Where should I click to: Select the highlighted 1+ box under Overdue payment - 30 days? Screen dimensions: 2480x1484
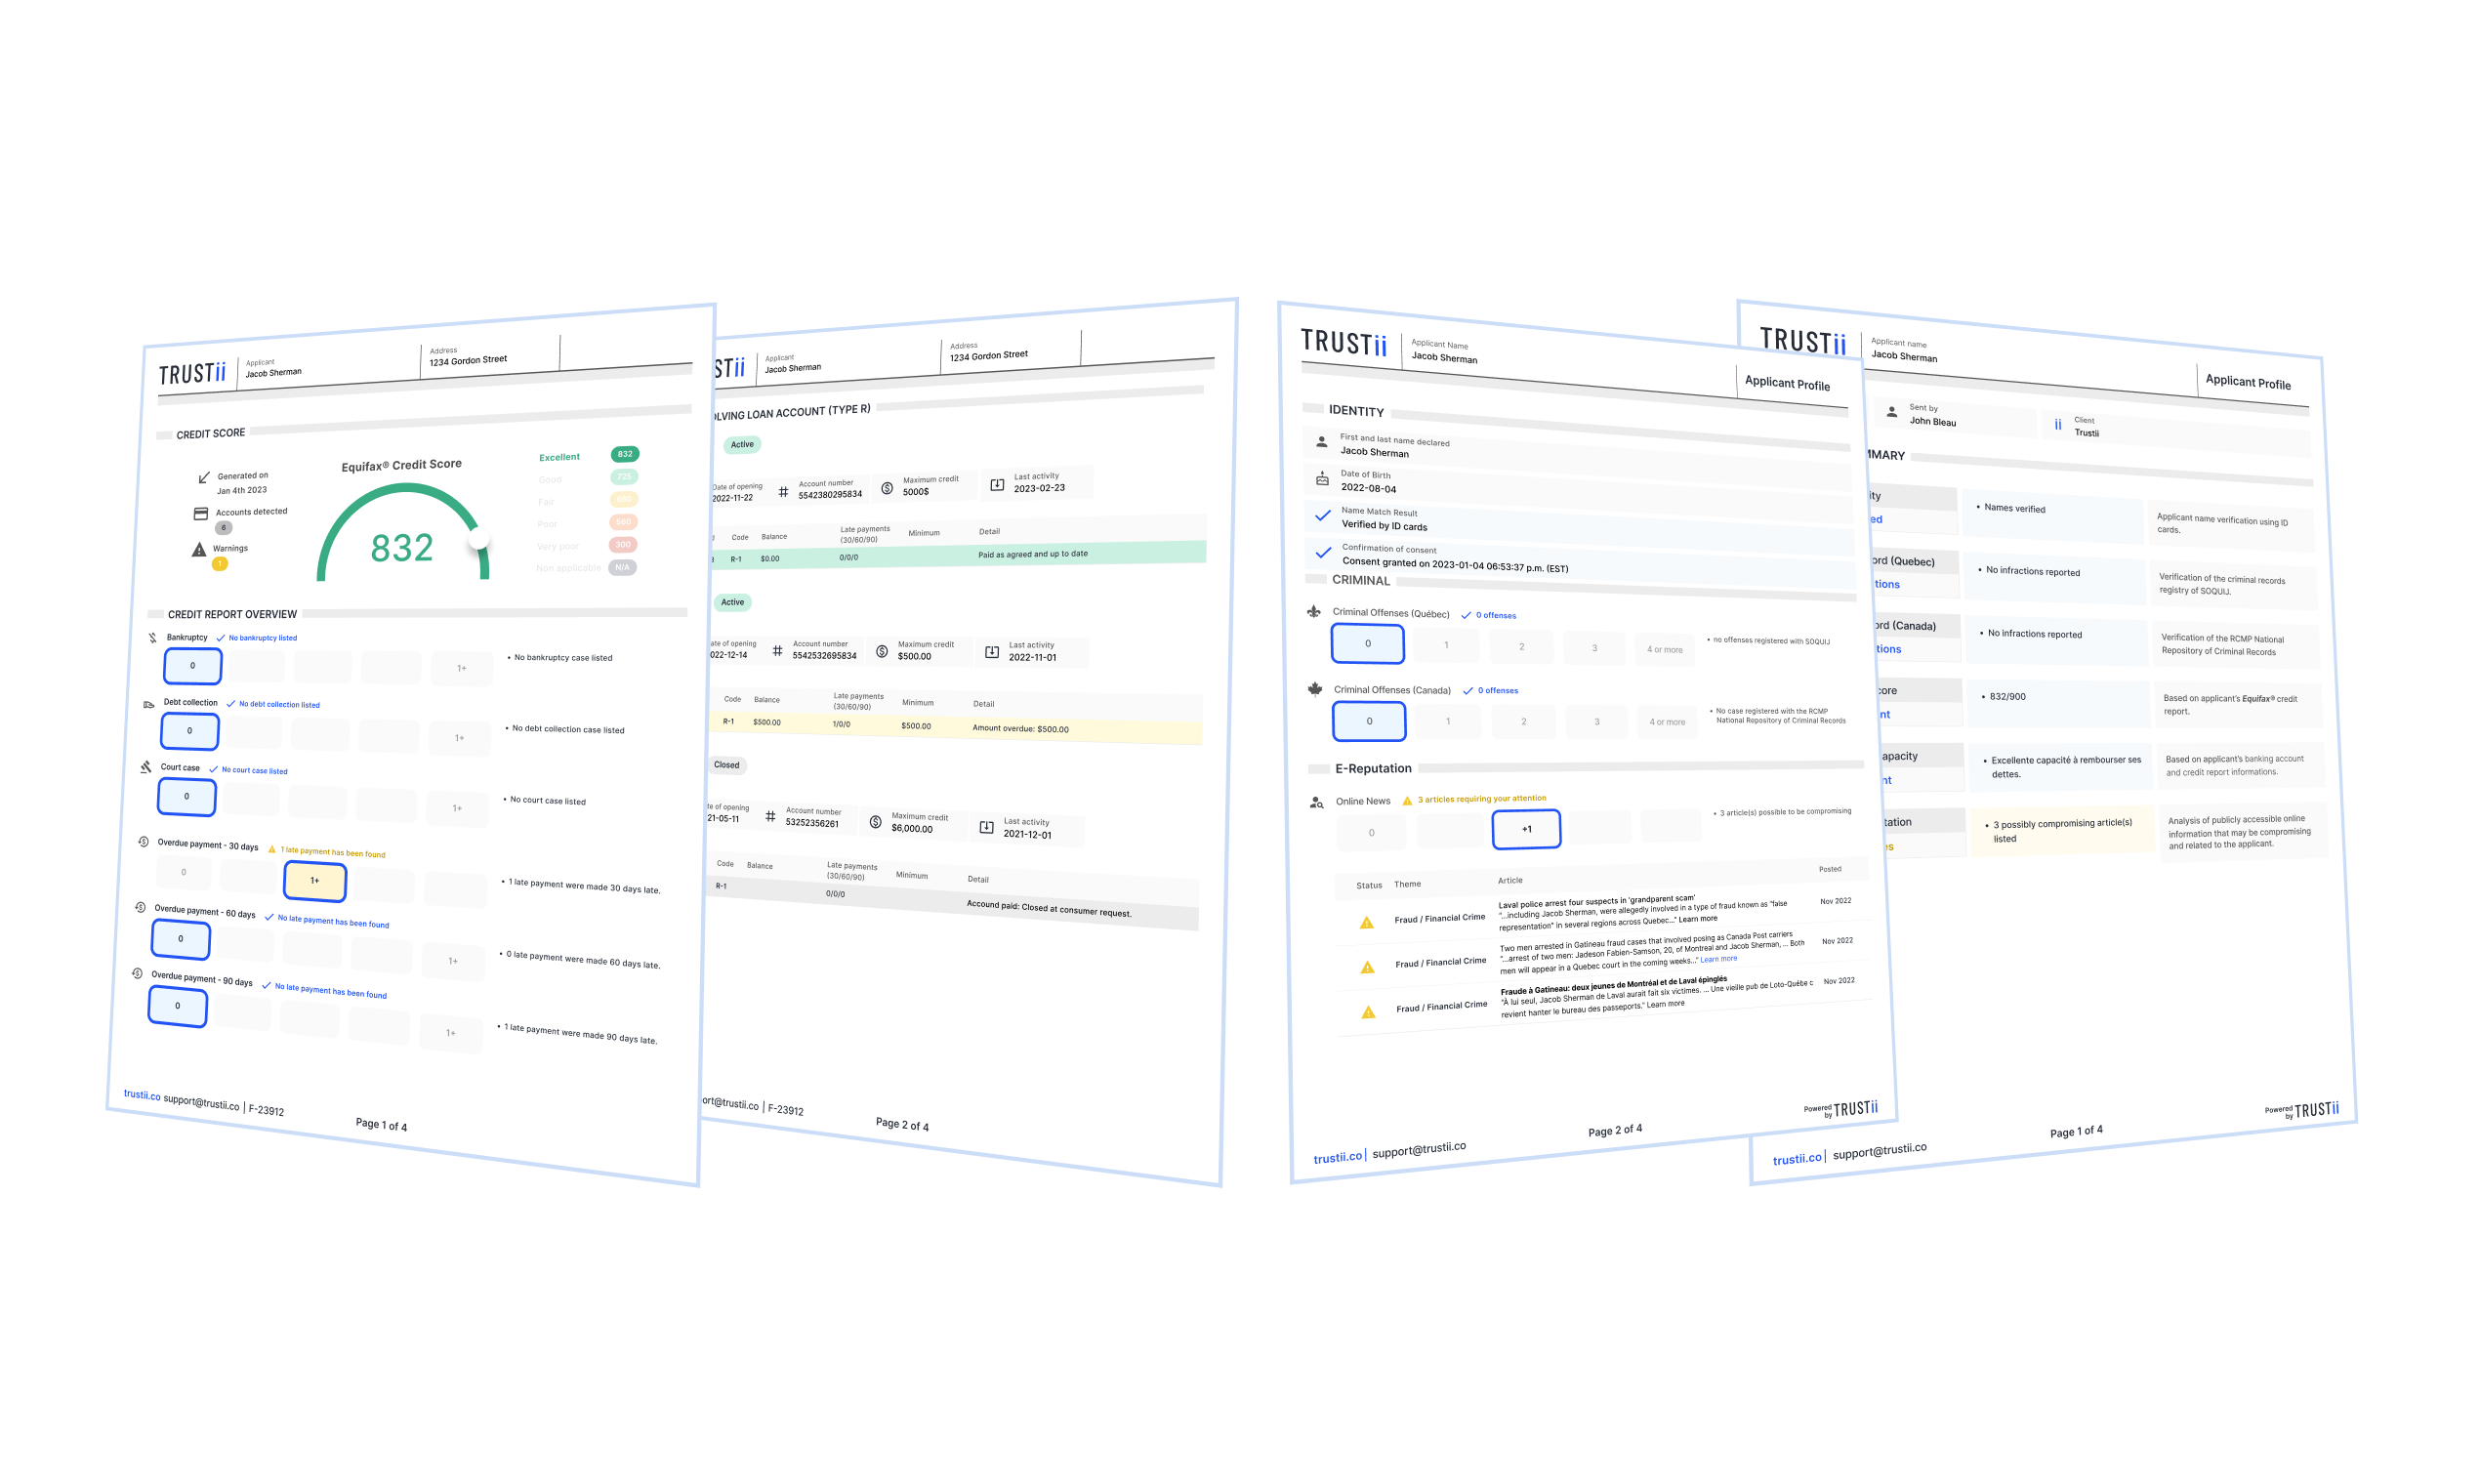pos(315,881)
